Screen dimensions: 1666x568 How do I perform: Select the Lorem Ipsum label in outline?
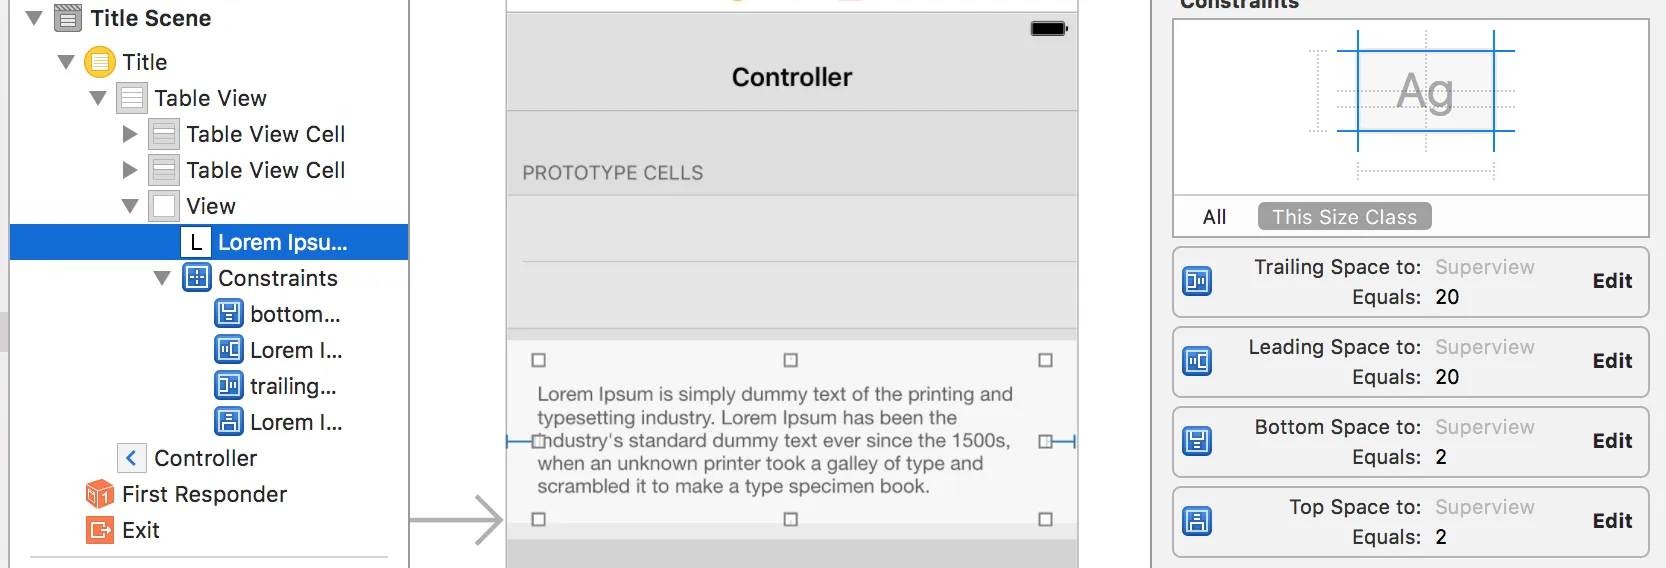[x=282, y=242]
